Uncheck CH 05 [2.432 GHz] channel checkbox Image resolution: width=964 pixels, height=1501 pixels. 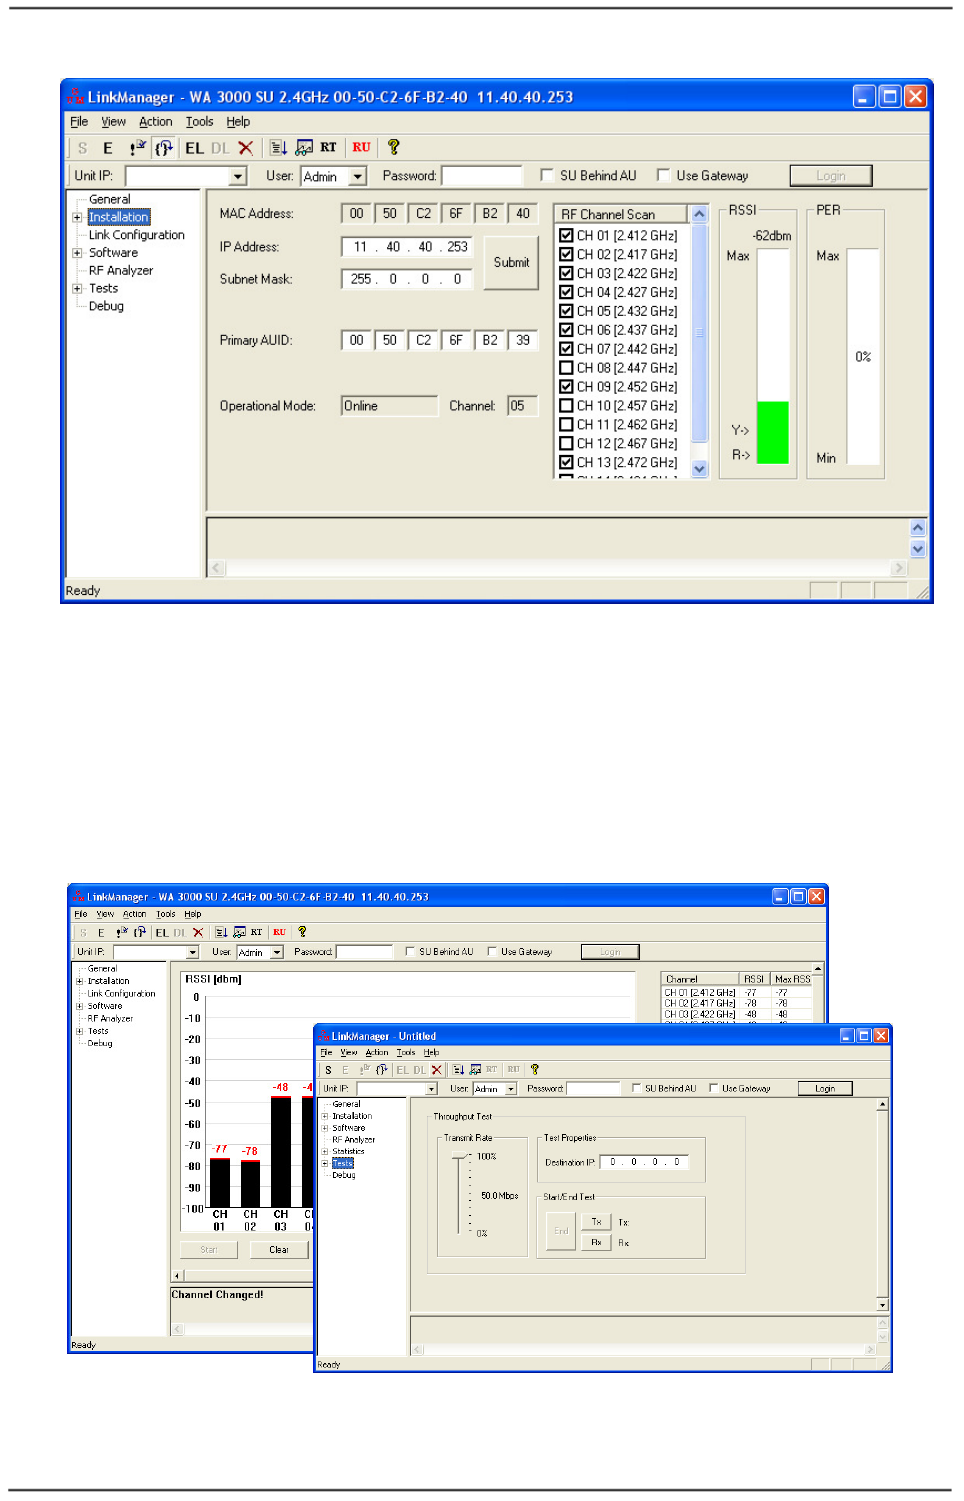[x=566, y=311]
